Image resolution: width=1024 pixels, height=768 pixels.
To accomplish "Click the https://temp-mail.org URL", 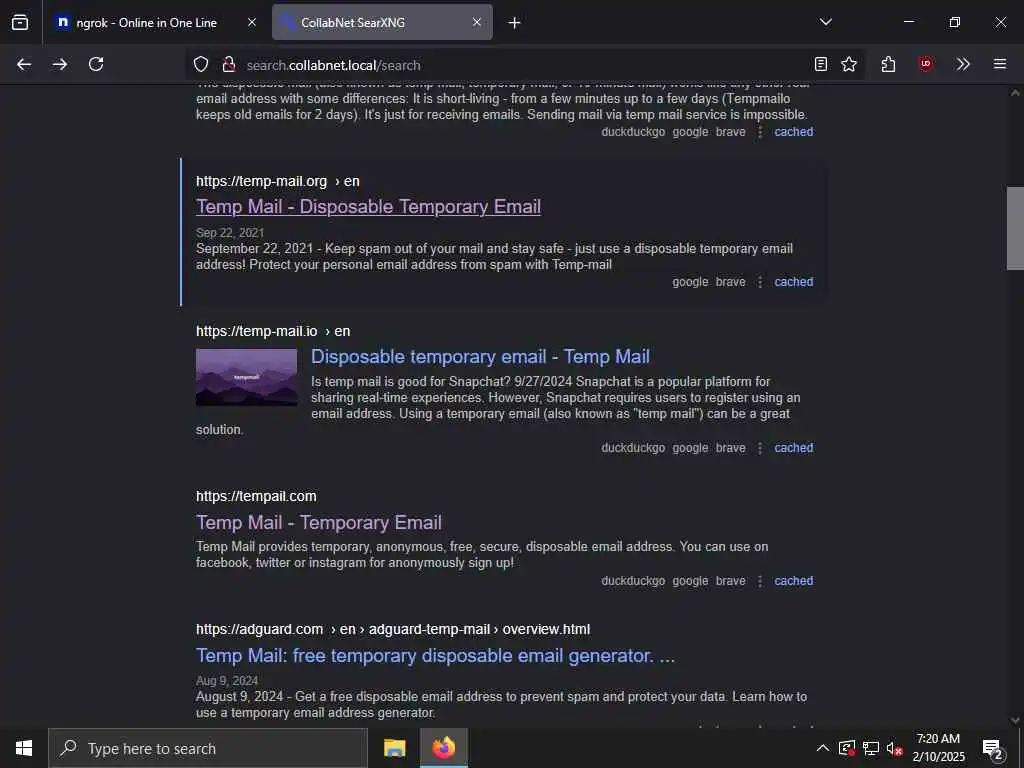I will click(261, 181).
